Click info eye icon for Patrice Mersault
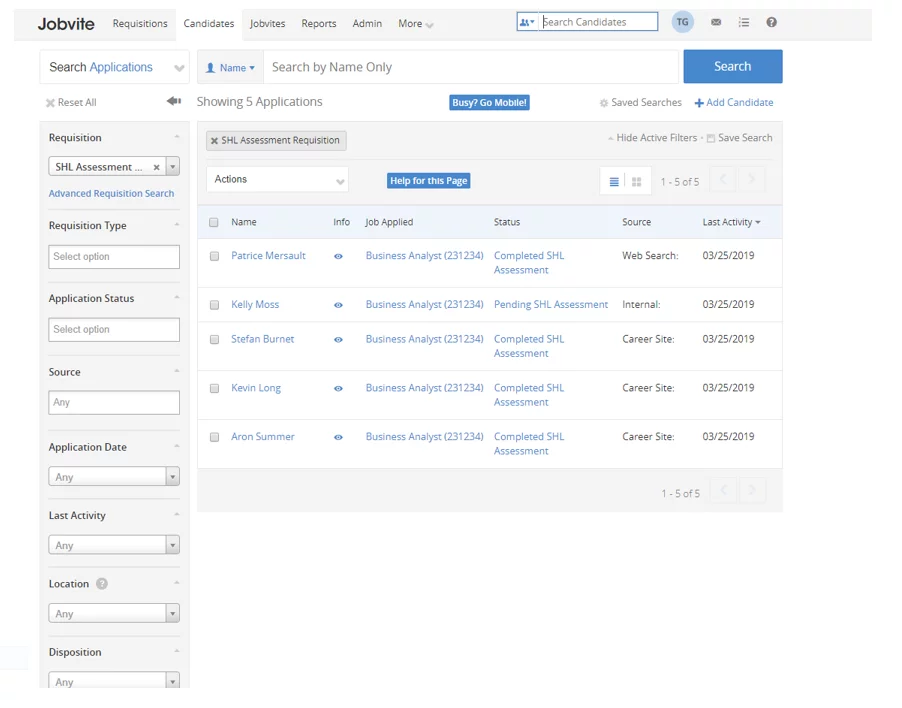The height and width of the screenshot is (708, 902). (x=338, y=256)
